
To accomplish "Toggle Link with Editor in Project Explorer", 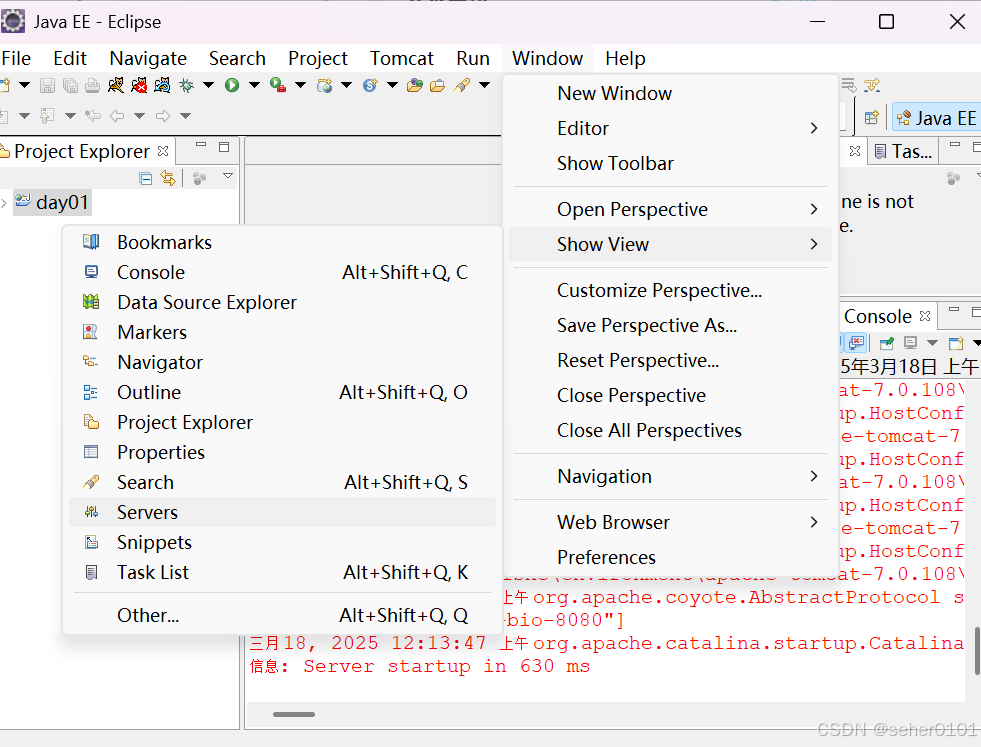I will click(168, 178).
